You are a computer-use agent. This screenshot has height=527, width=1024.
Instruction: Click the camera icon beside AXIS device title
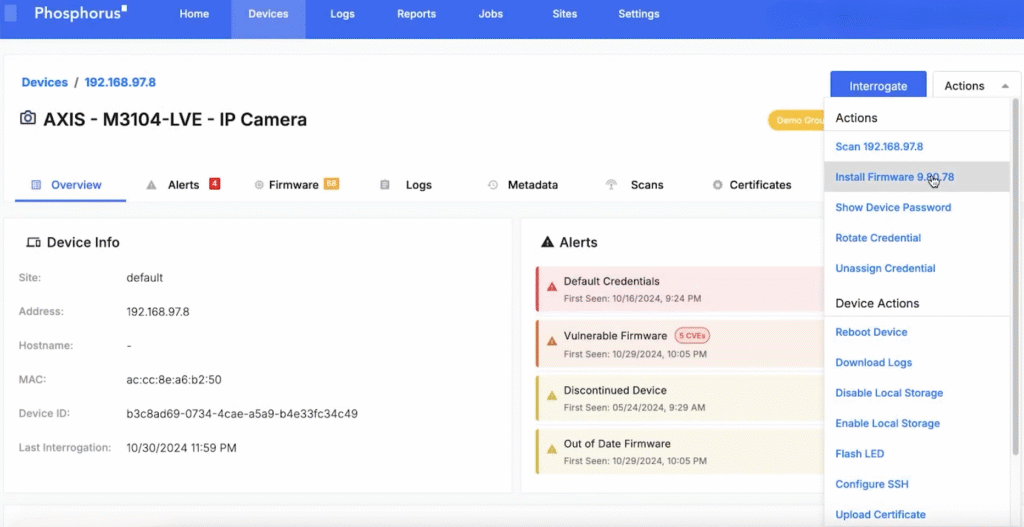28,119
